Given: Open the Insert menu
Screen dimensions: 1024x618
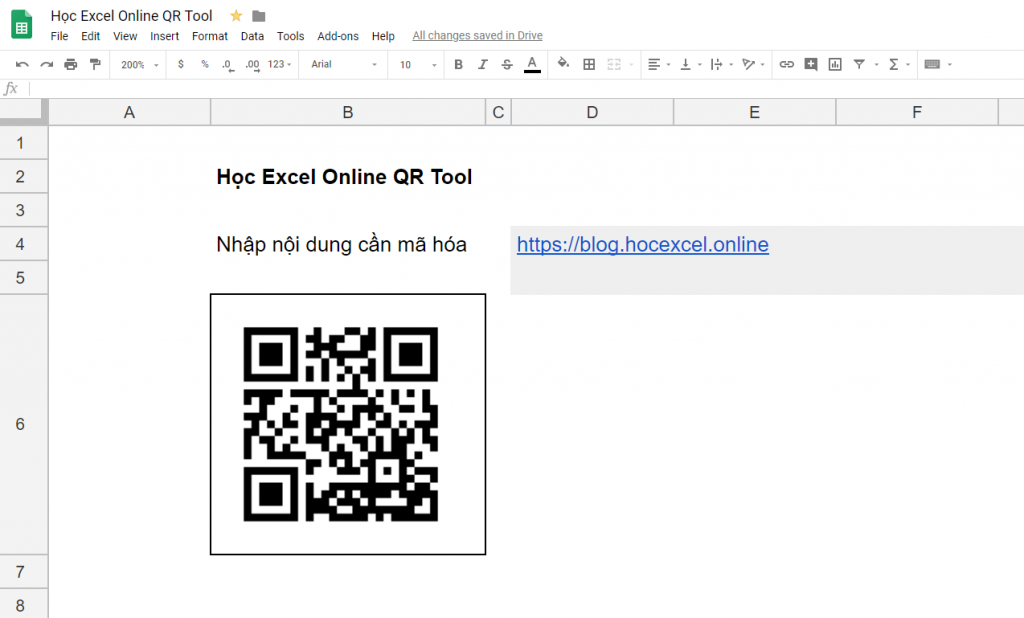Looking at the screenshot, I should click(x=164, y=36).
